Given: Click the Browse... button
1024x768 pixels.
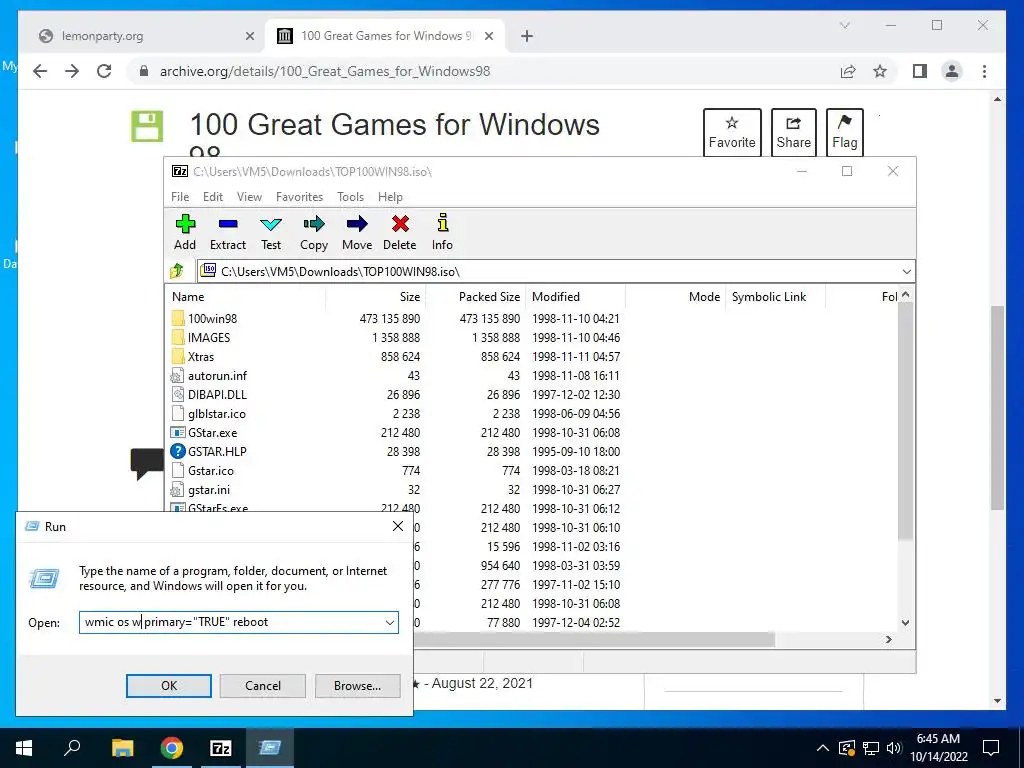Looking at the screenshot, I should pos(357,686).
